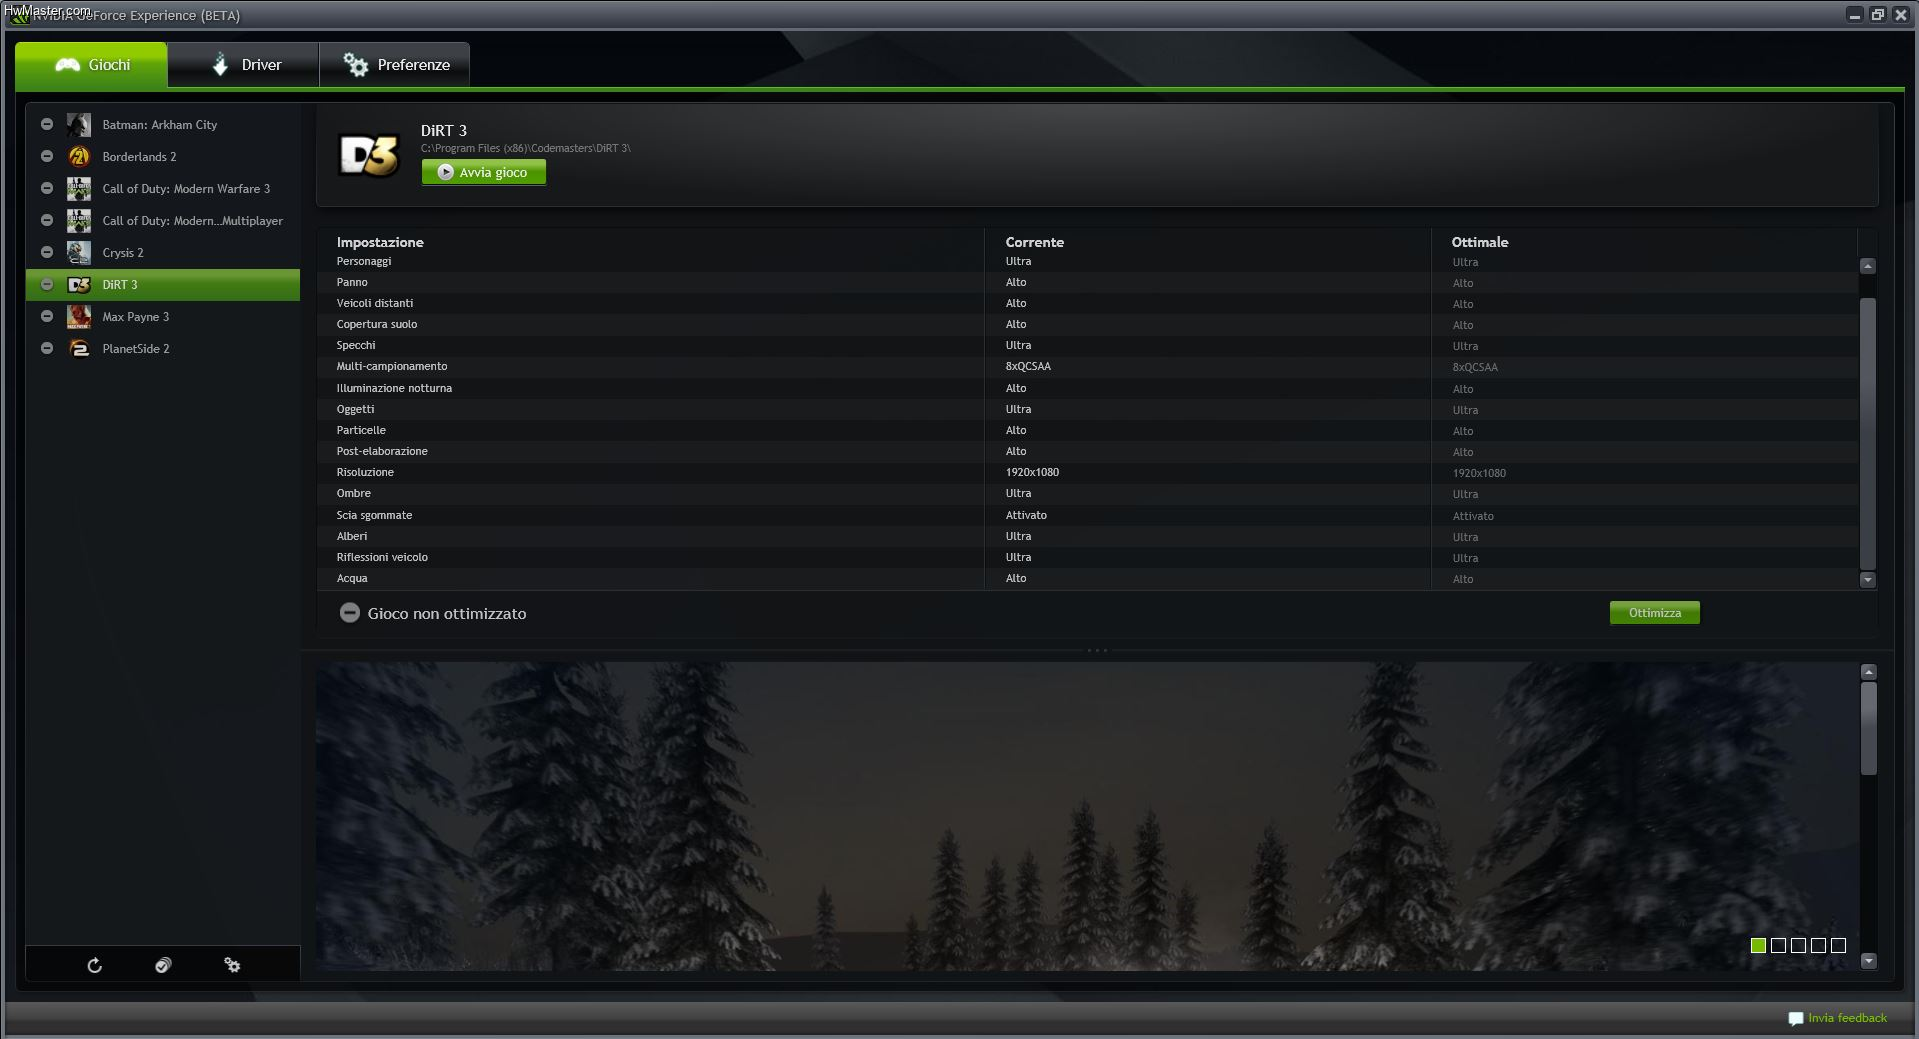Click the refresh games icon

[94, 965]
